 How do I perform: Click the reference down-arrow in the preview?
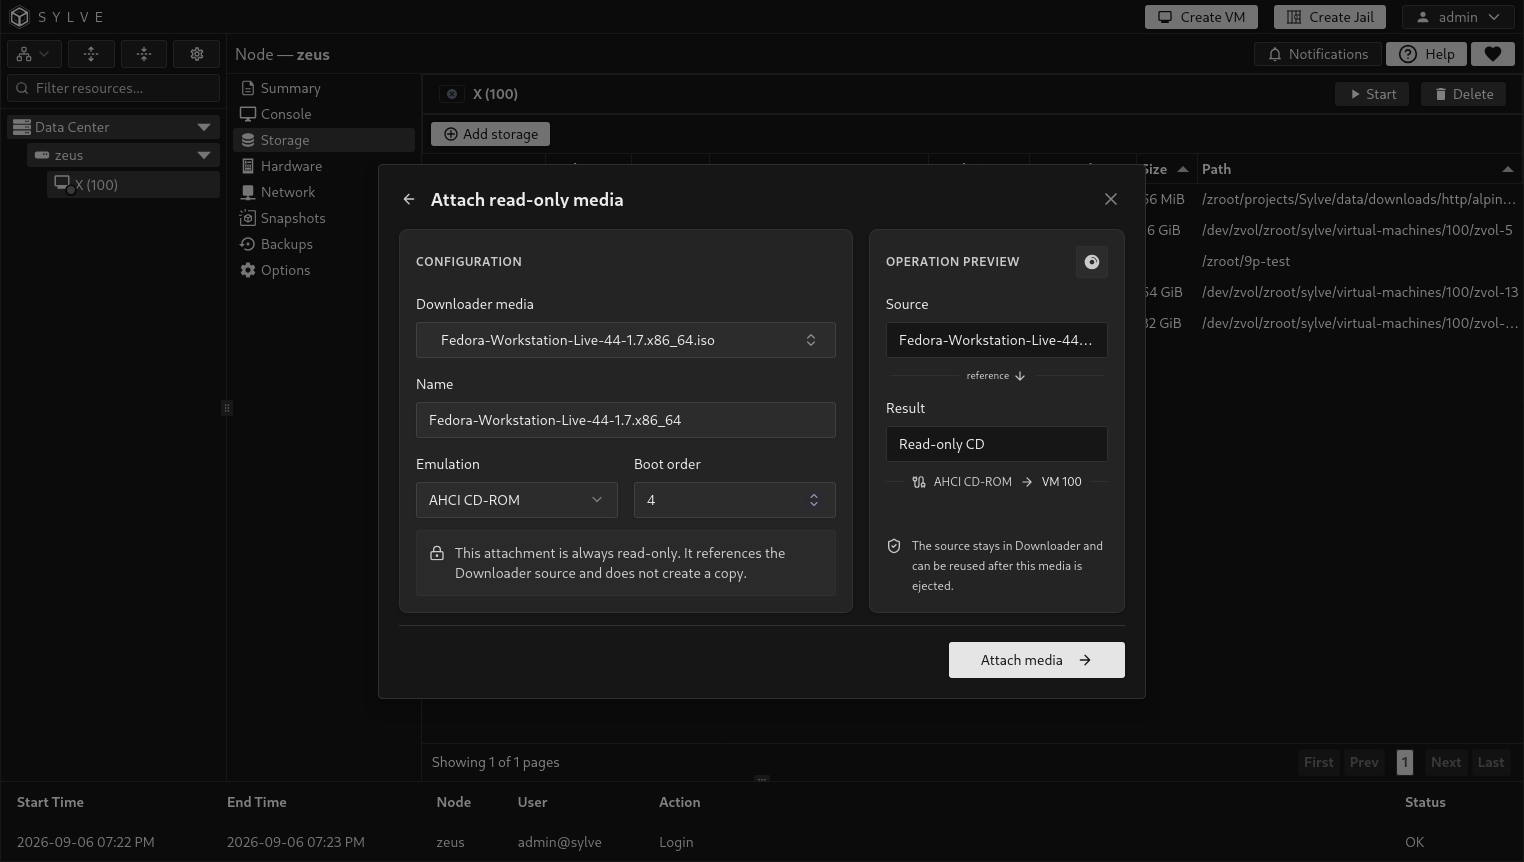(x=1020, y=376)
